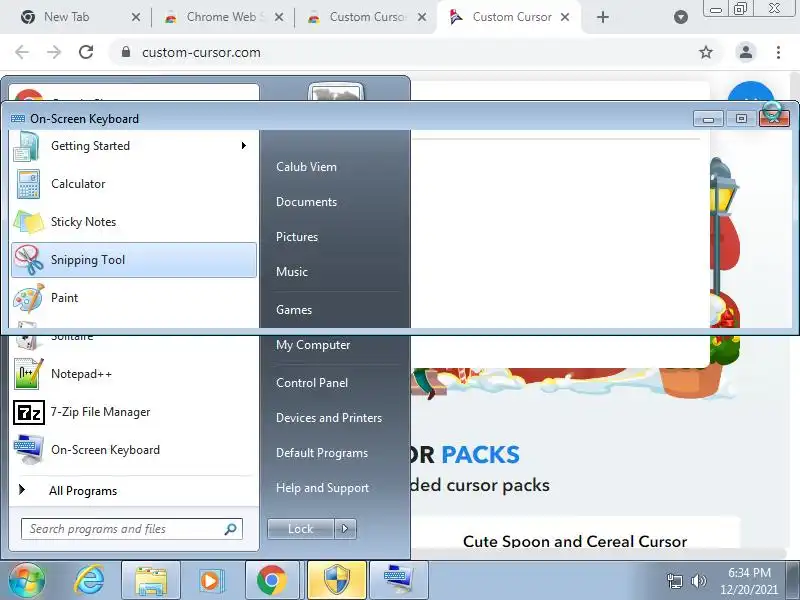Click the Sticky Notes icon
This screenshot has width=800, height=600.
coord(29,222)
